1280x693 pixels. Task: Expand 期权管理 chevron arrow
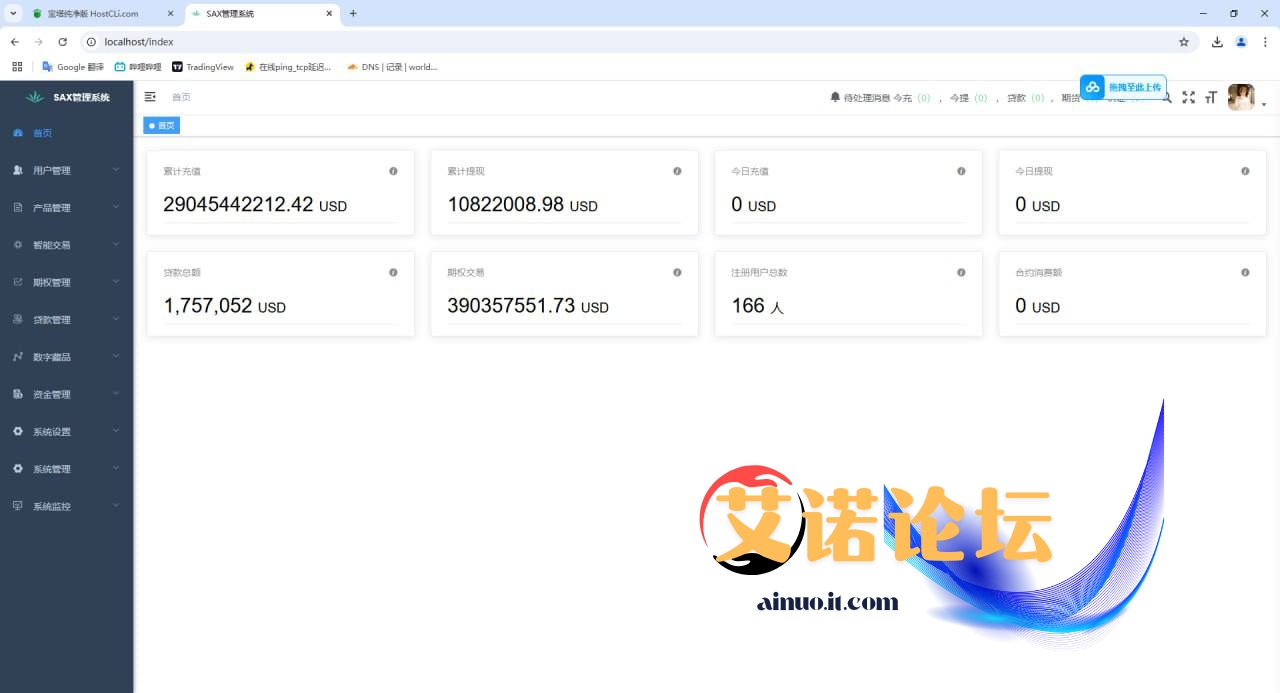coord(116,282)
